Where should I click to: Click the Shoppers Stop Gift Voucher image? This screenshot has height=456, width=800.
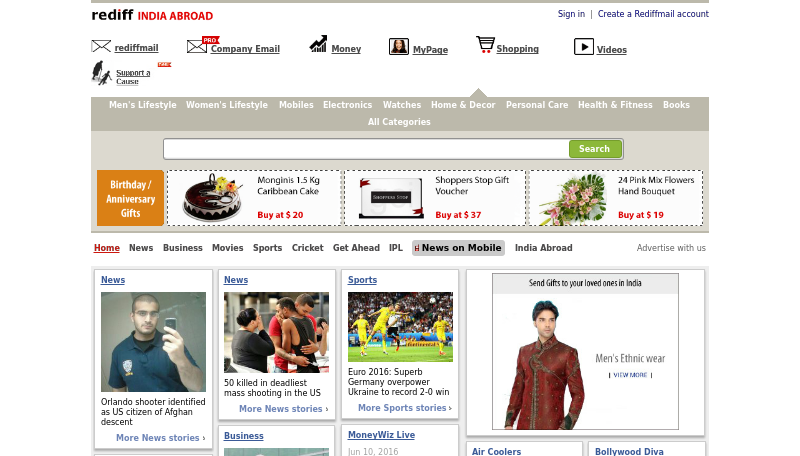391,198
